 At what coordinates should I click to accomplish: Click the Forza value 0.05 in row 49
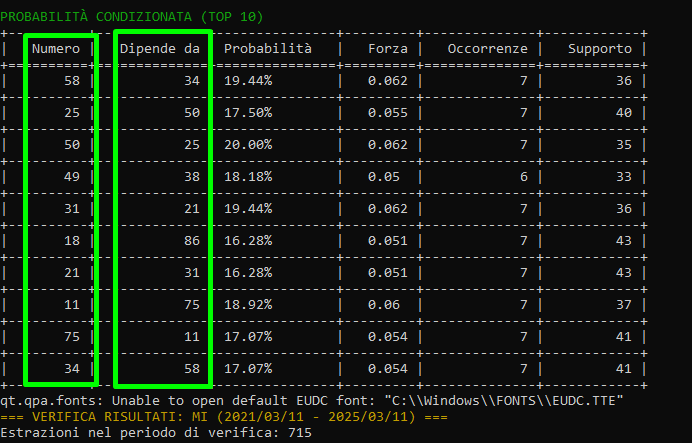384,176
